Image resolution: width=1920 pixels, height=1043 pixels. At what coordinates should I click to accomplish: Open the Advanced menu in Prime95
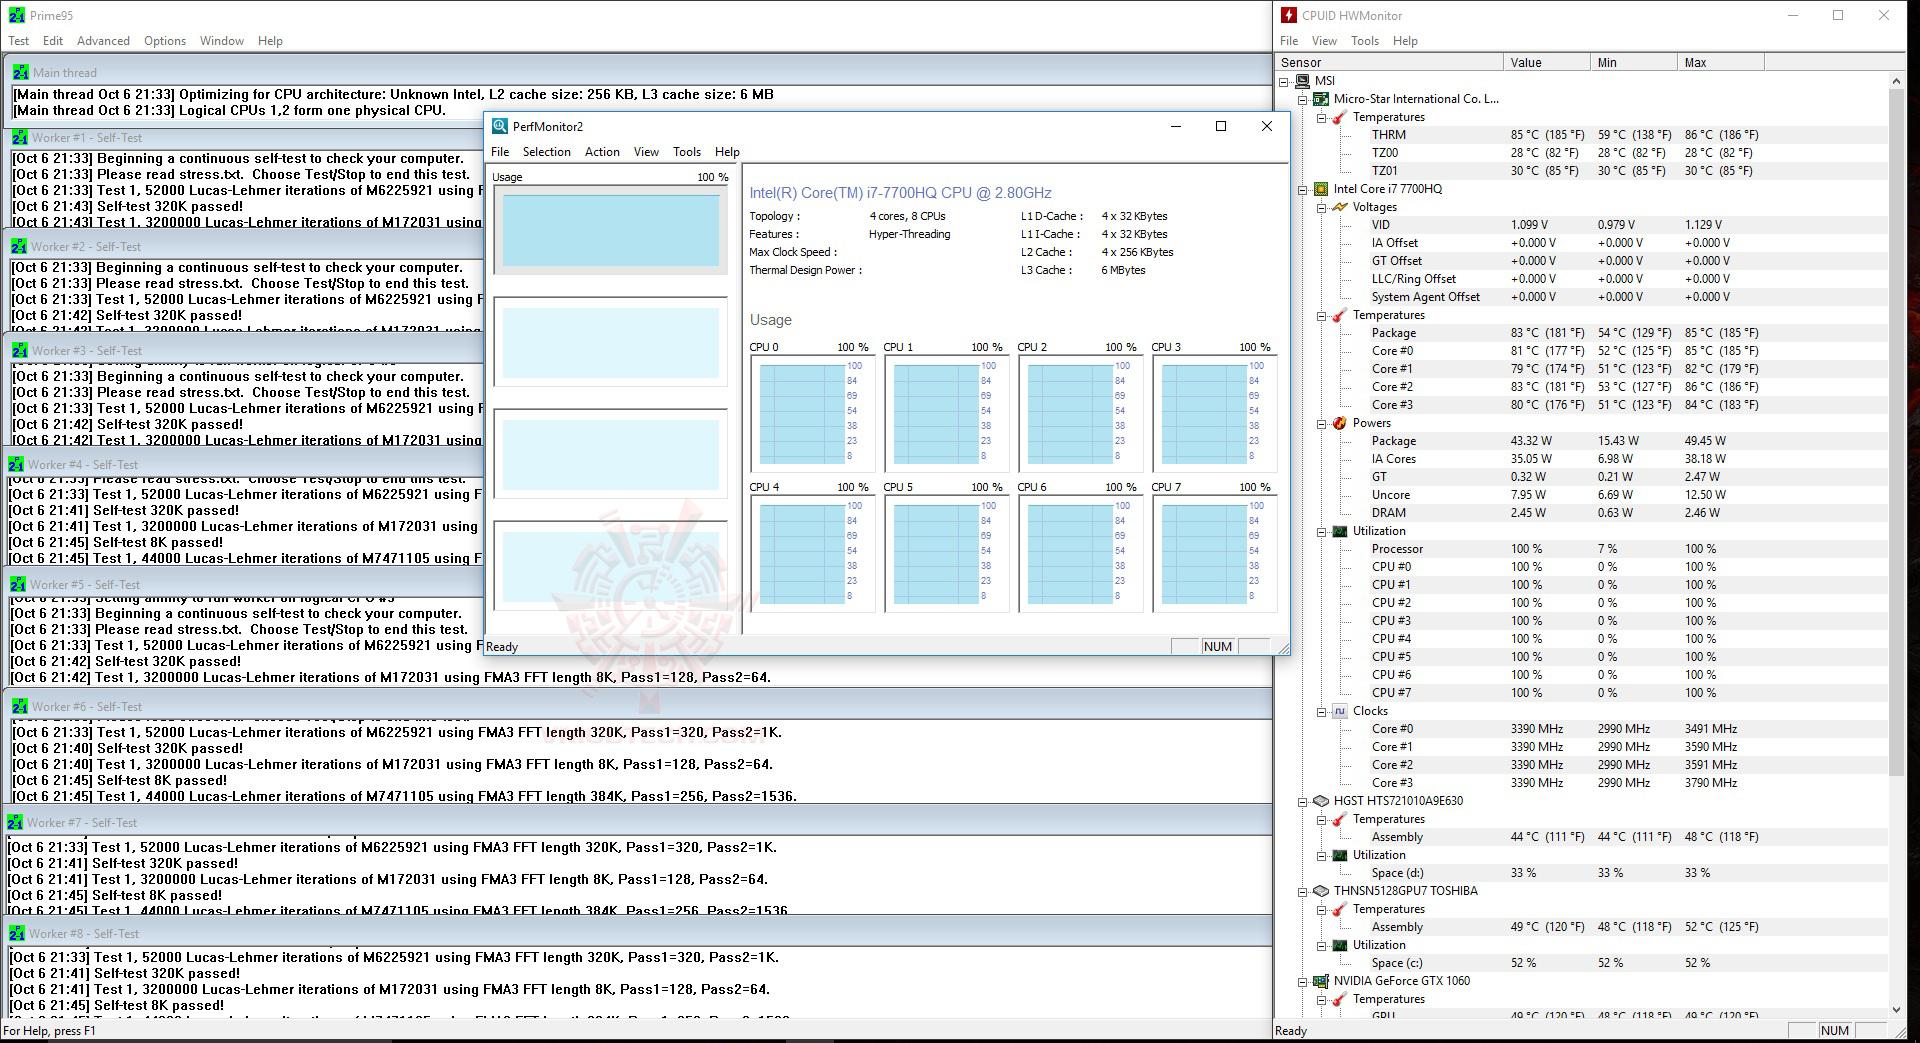pos(103,40)
